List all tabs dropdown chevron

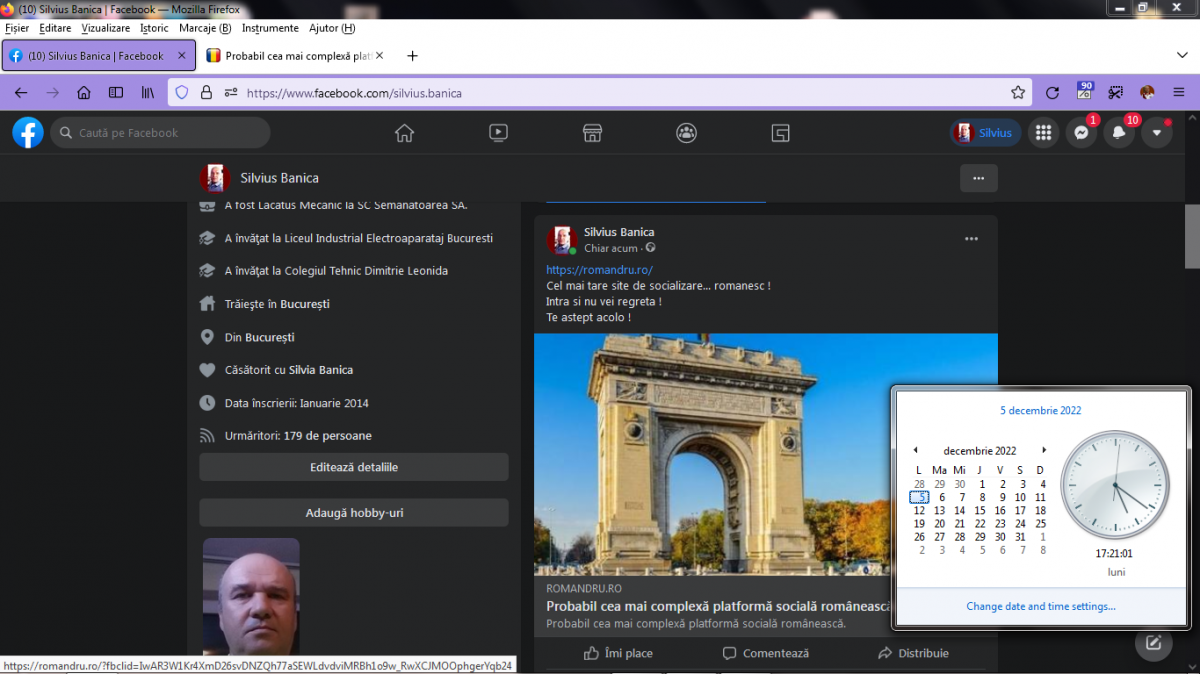point(1182,55)
